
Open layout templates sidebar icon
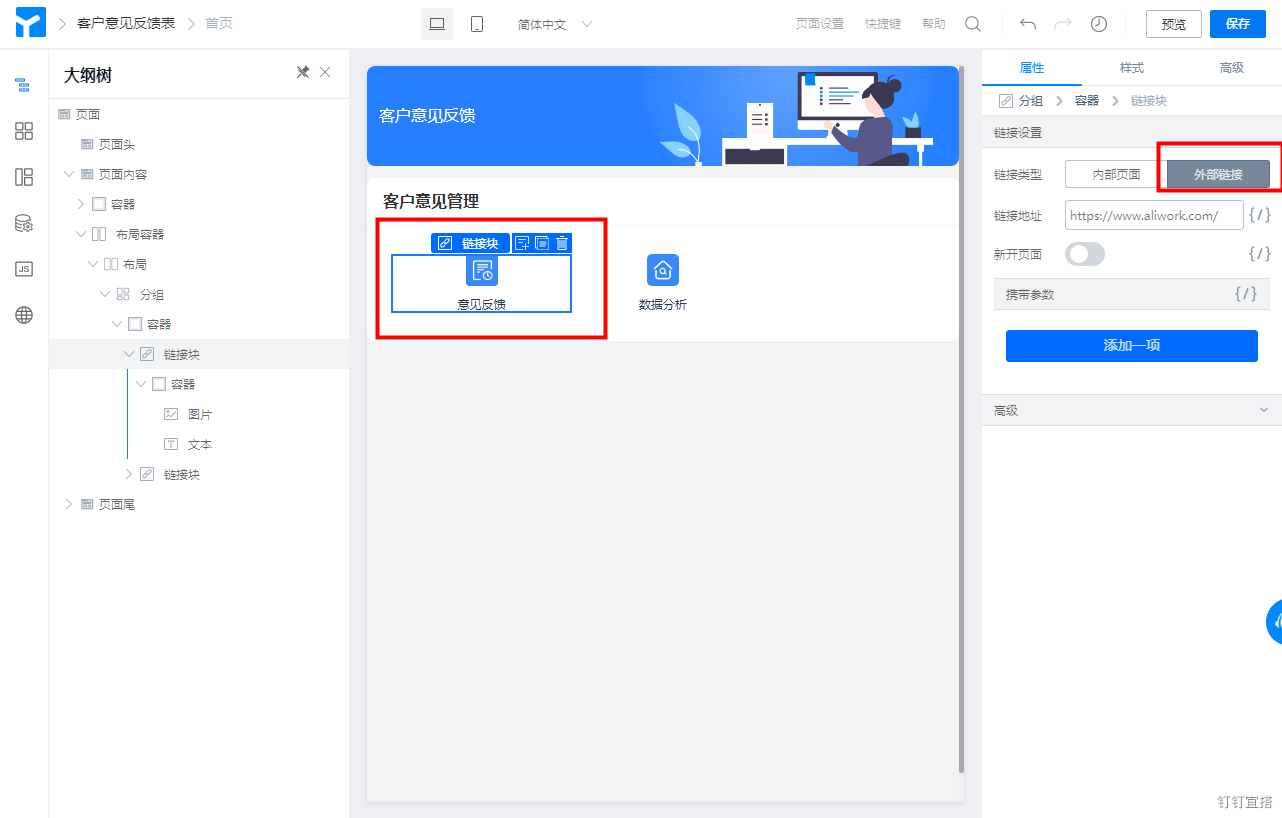(x=24, y=177)
